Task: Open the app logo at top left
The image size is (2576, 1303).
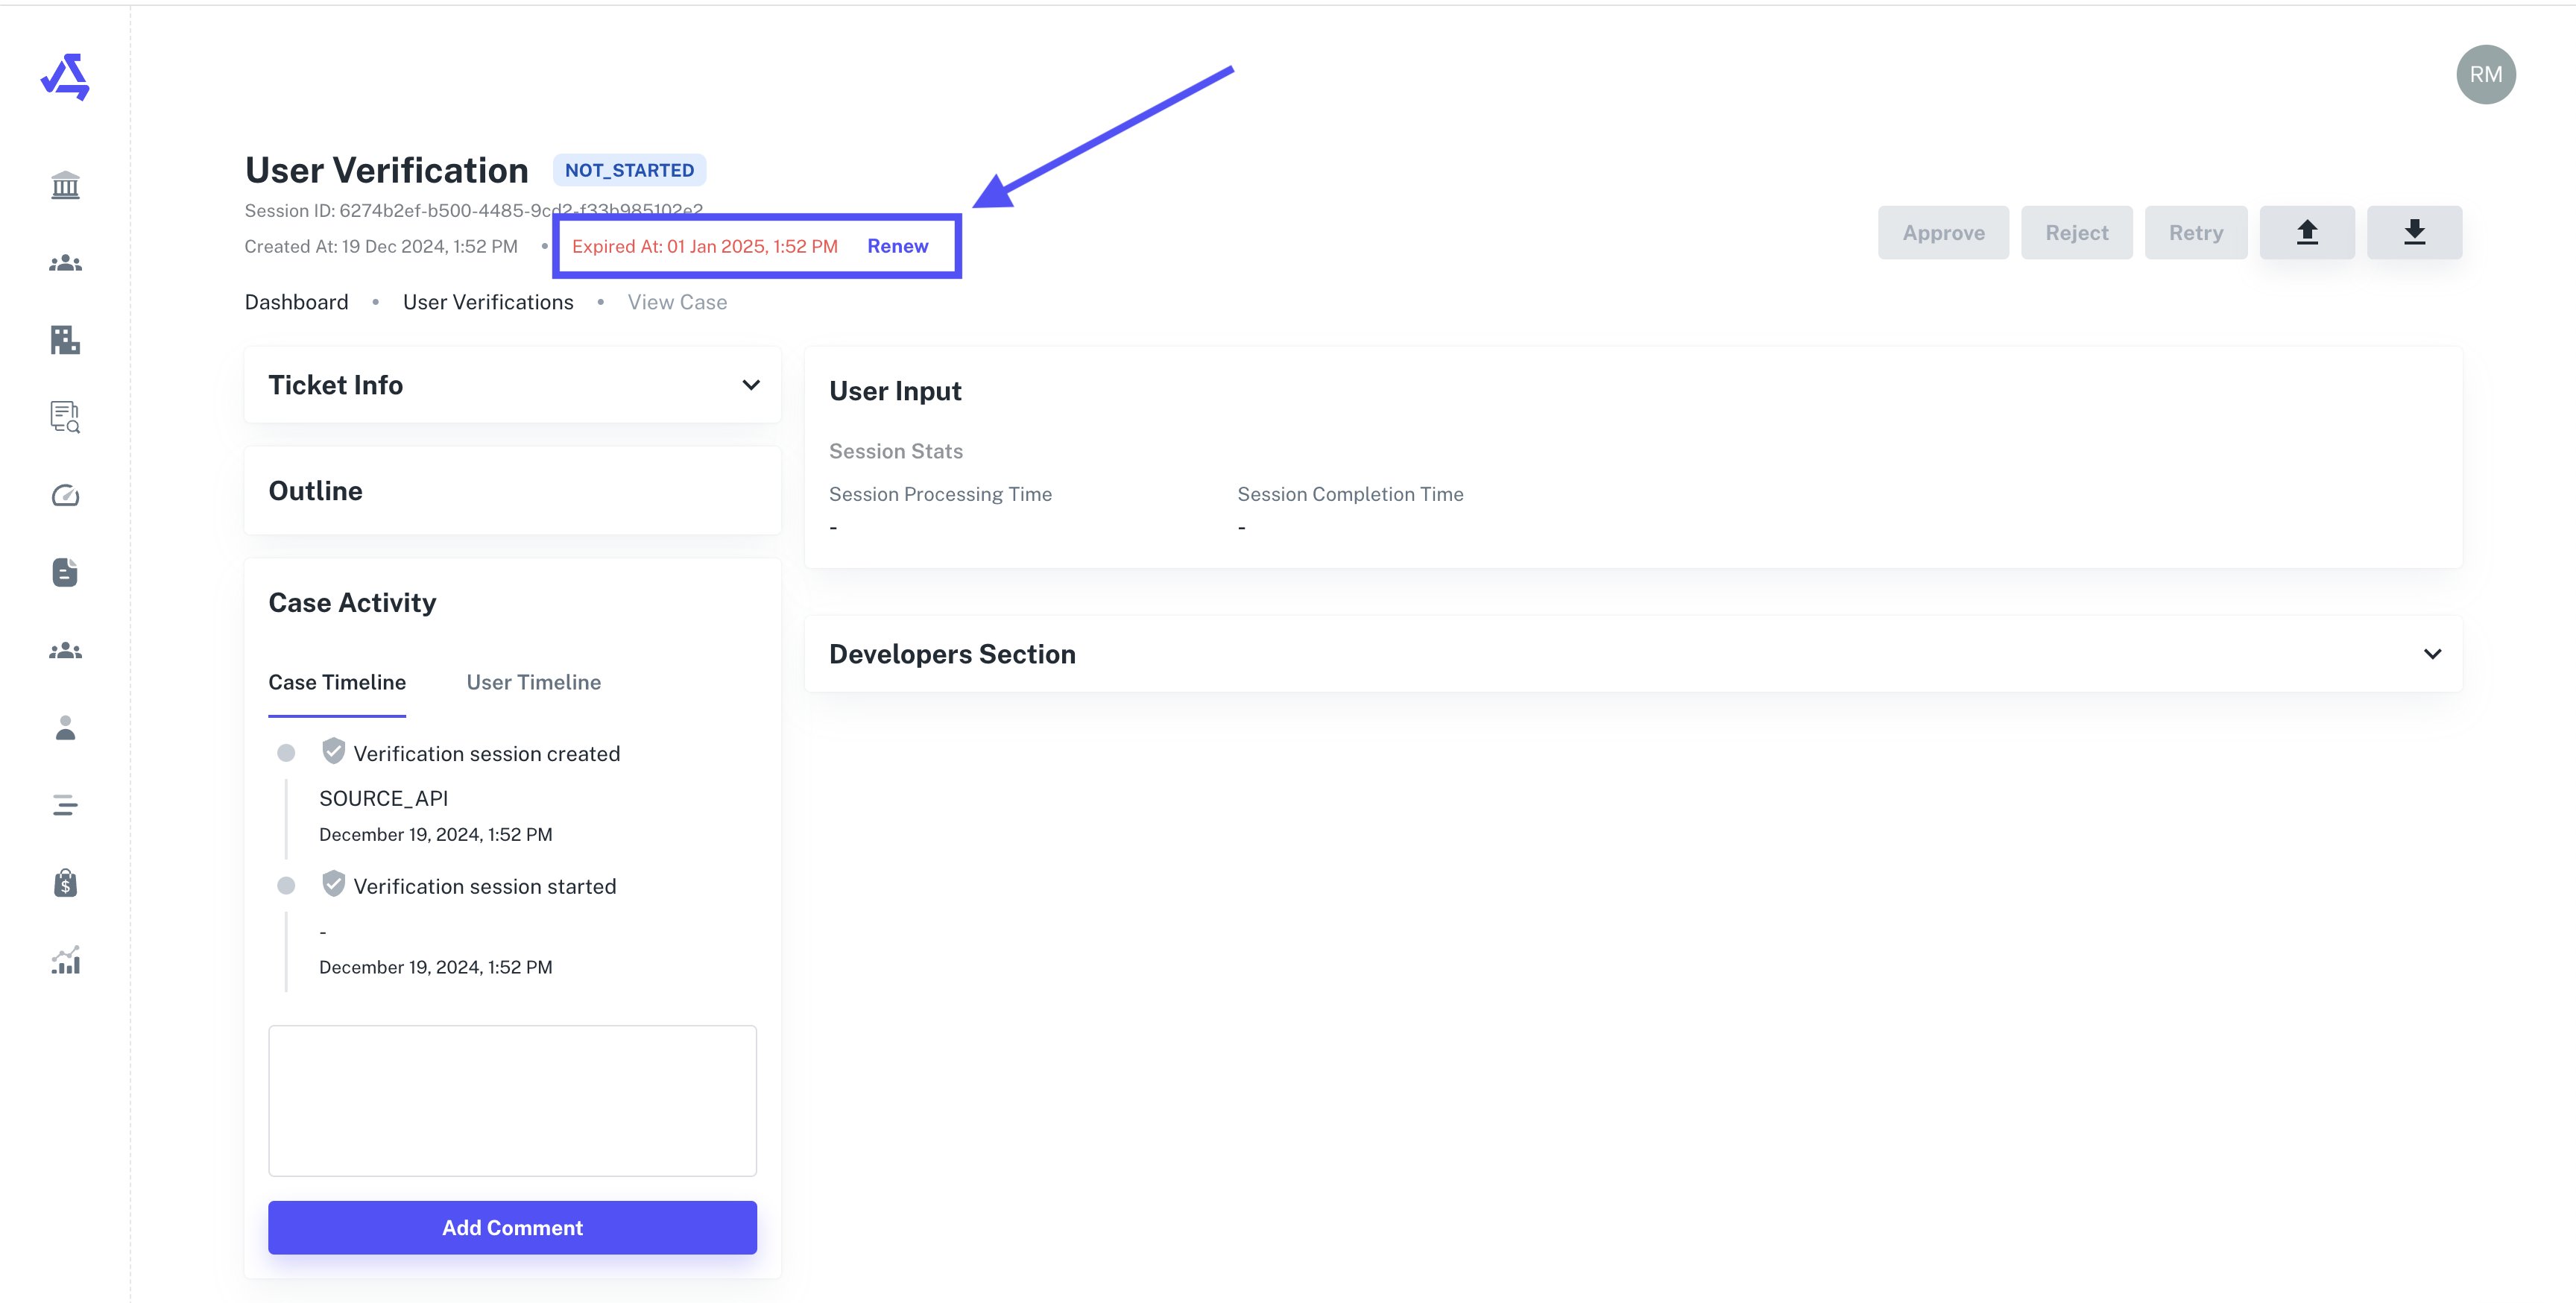Action: pos(65,77)
